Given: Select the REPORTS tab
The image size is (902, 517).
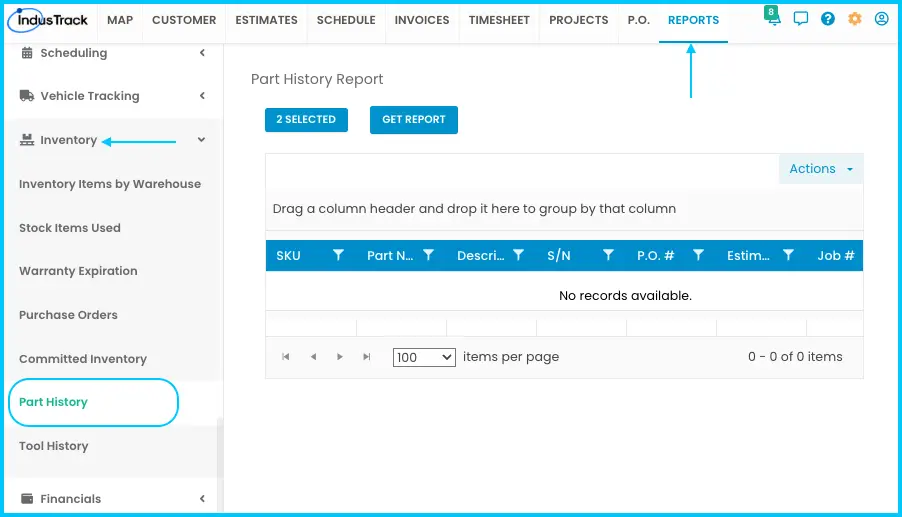Looking at the screenshot, I should [693, 20].
